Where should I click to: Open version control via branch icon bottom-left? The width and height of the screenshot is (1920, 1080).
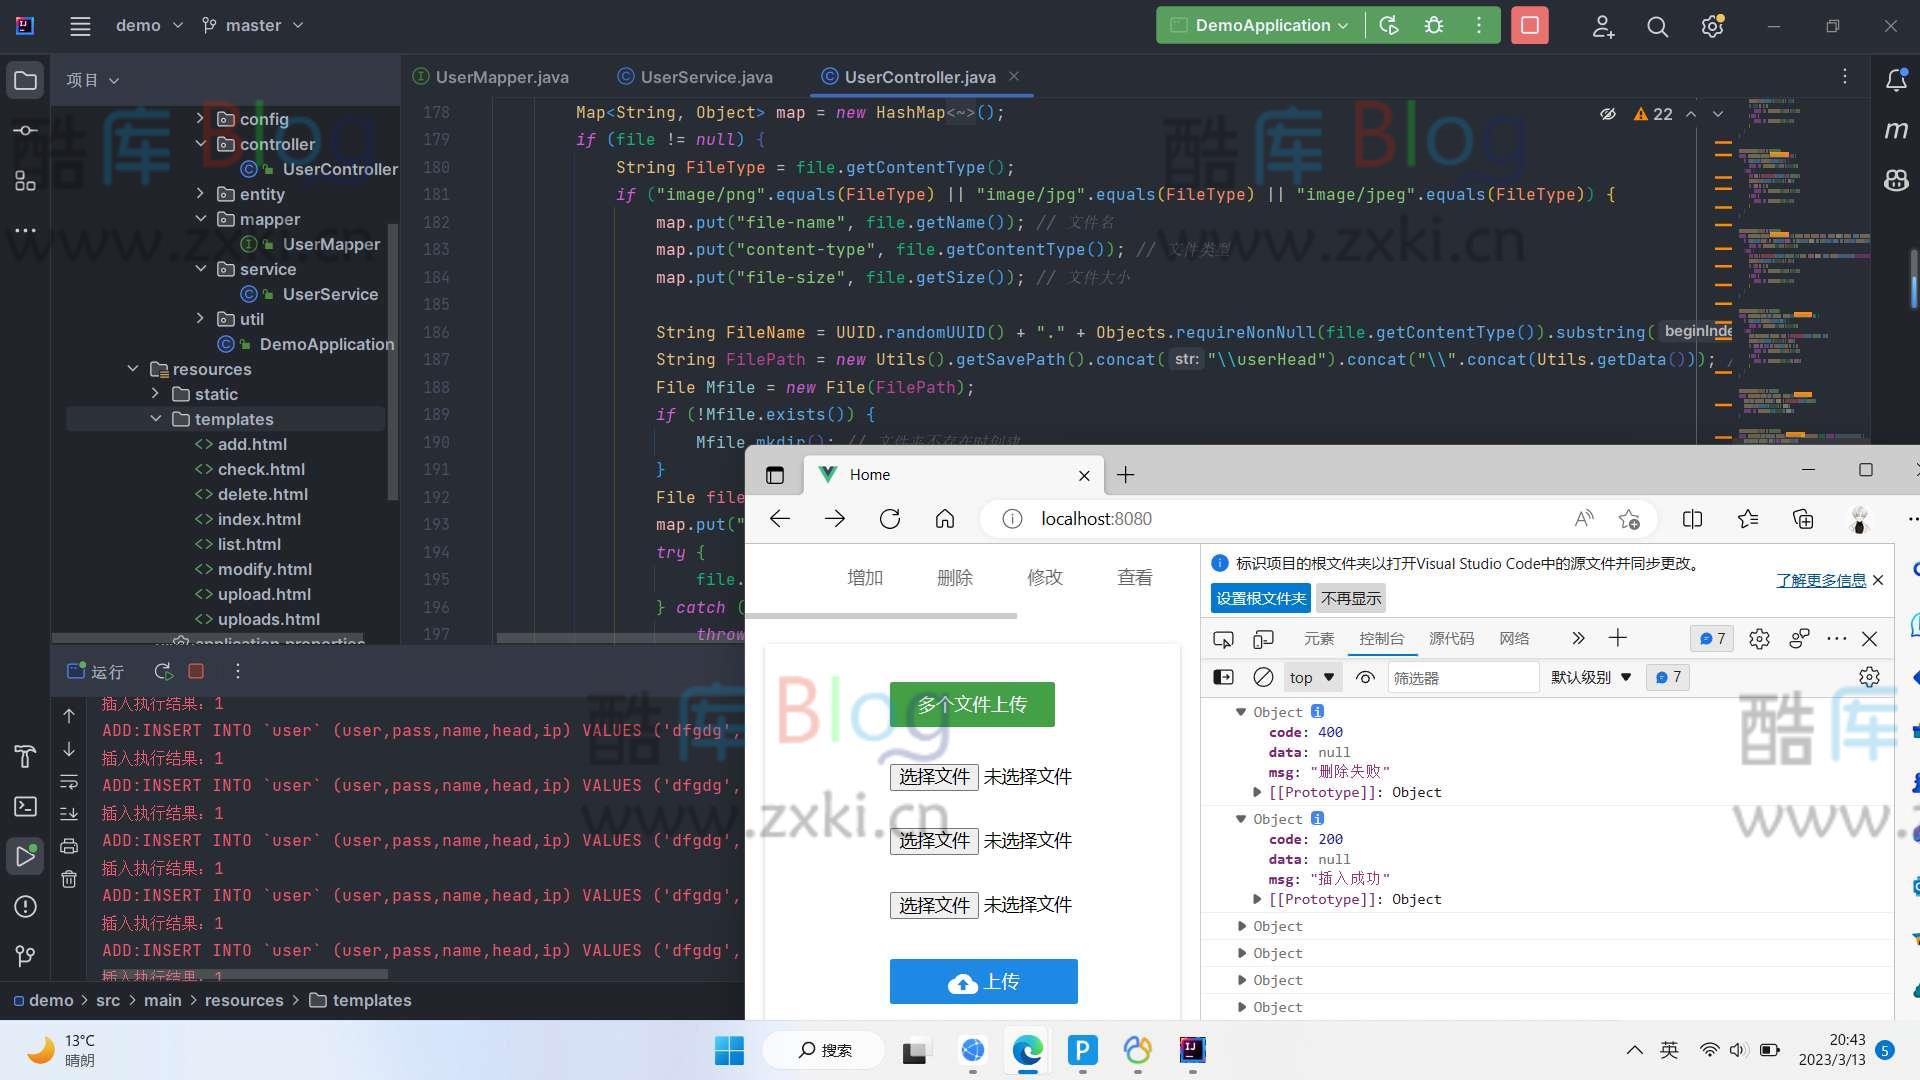25,956
